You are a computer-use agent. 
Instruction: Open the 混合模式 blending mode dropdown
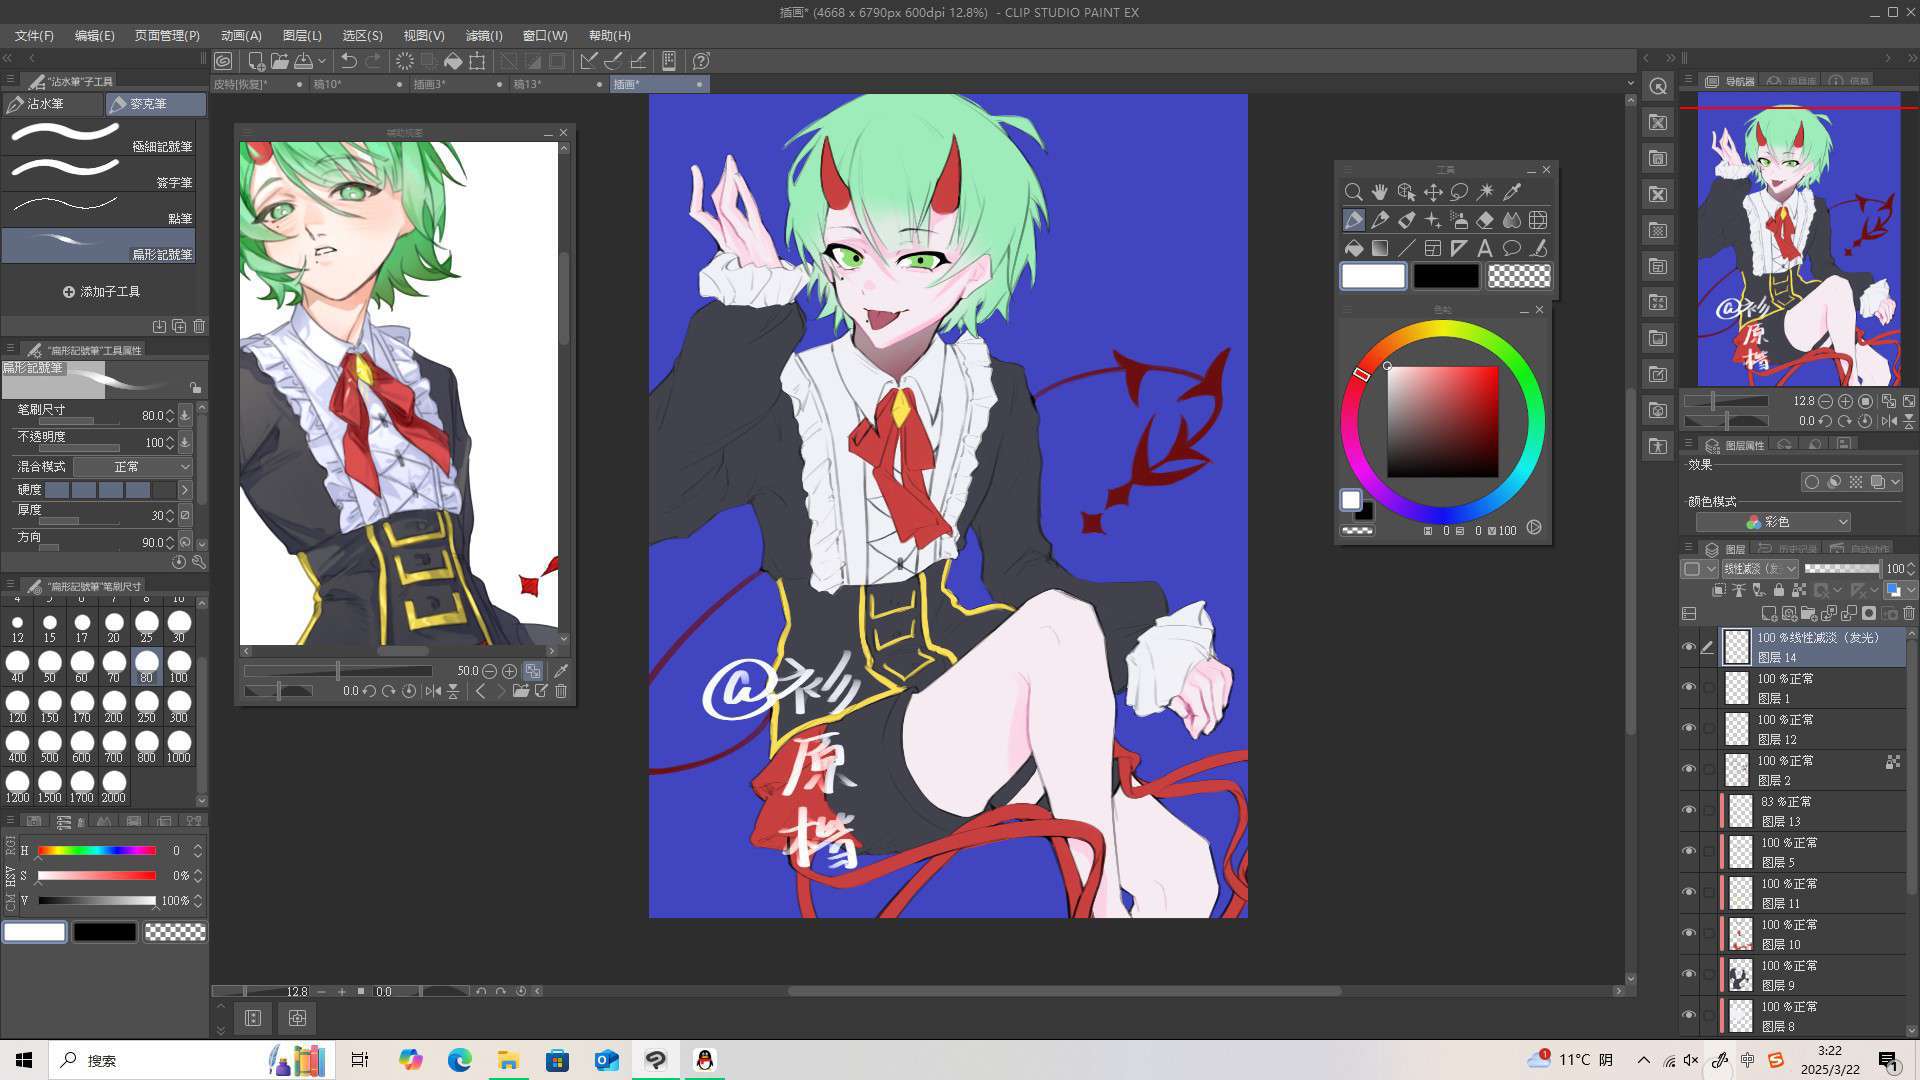pyautogui.click(x=133, y=467)
